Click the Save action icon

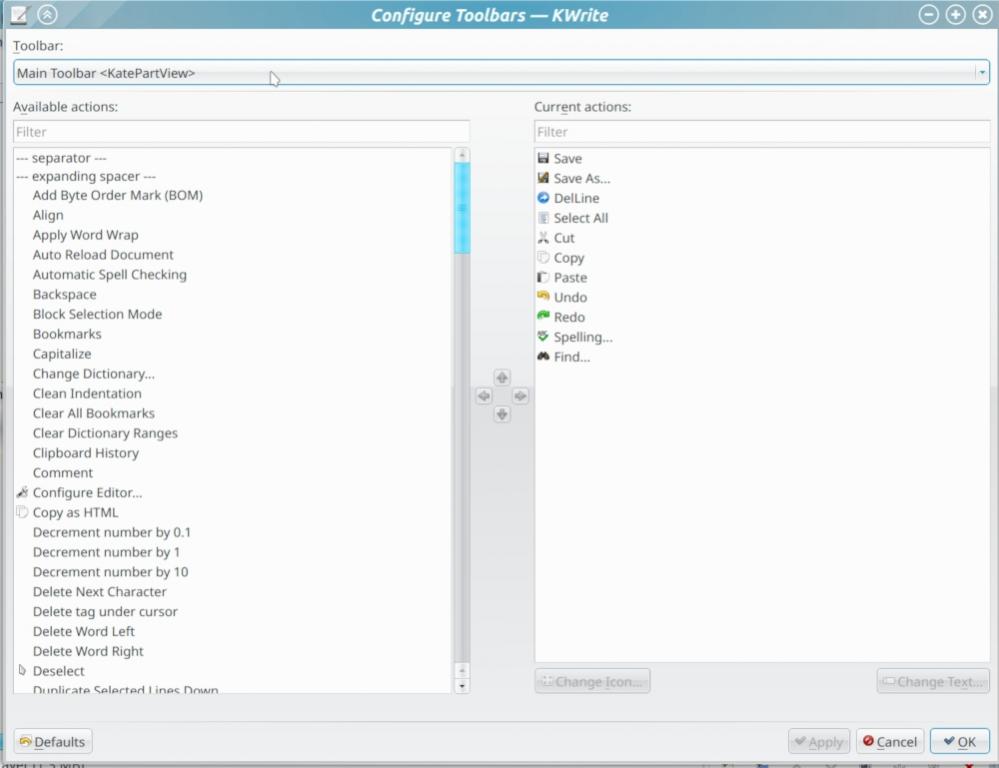[x=543, y=158]
